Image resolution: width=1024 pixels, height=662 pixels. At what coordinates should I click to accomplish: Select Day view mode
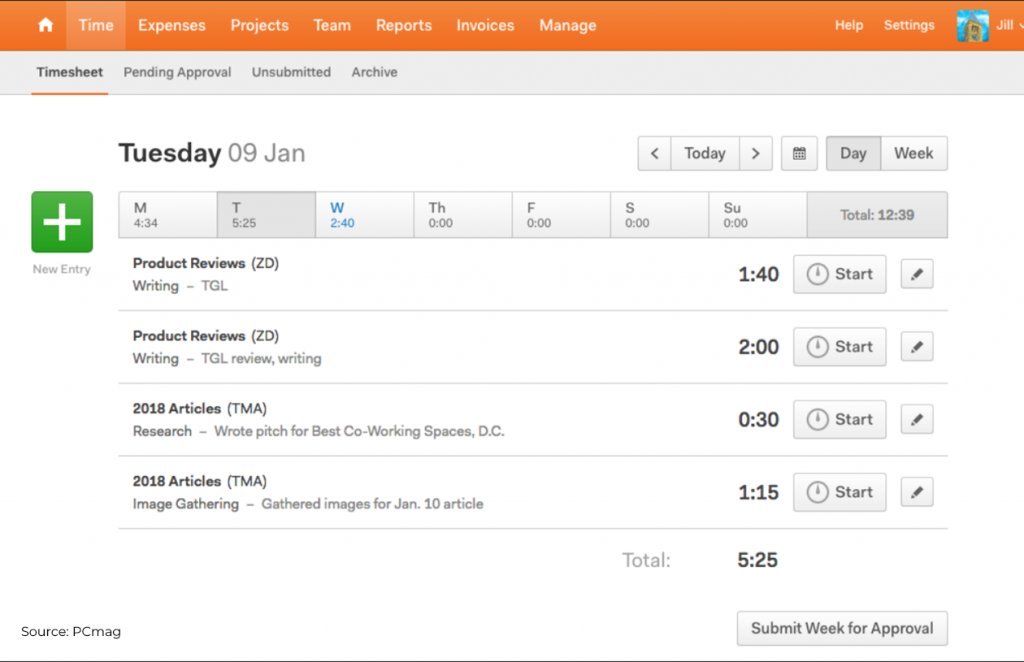click(852, 153)
